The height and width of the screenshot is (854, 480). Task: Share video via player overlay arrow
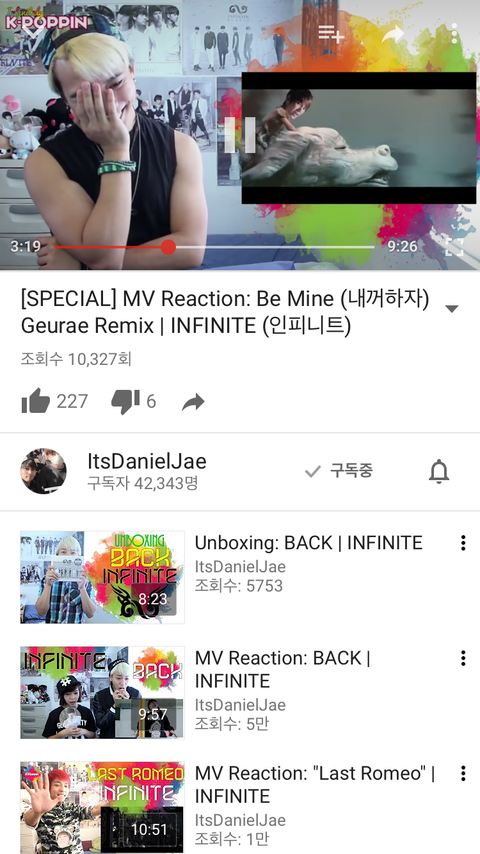pyautogui.click(x=393, y=34)
